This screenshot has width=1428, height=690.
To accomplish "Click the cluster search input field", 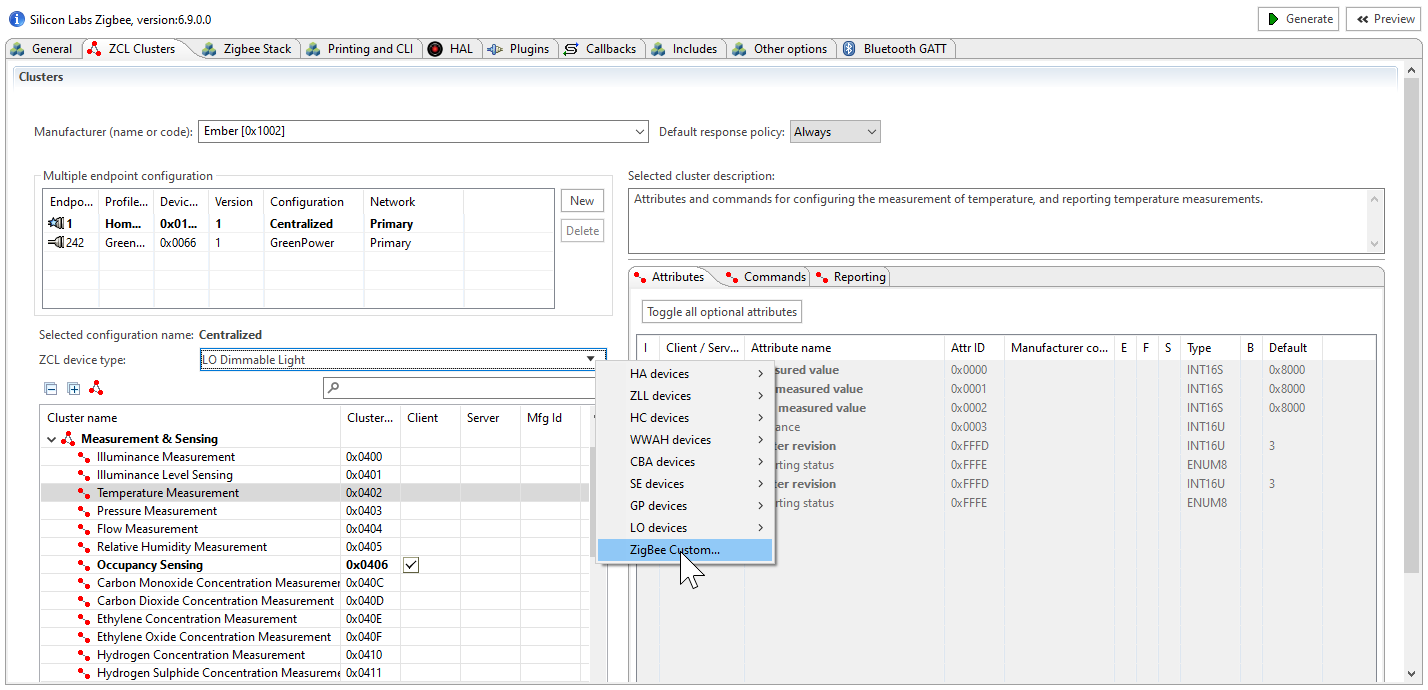I will pos(460,387).
